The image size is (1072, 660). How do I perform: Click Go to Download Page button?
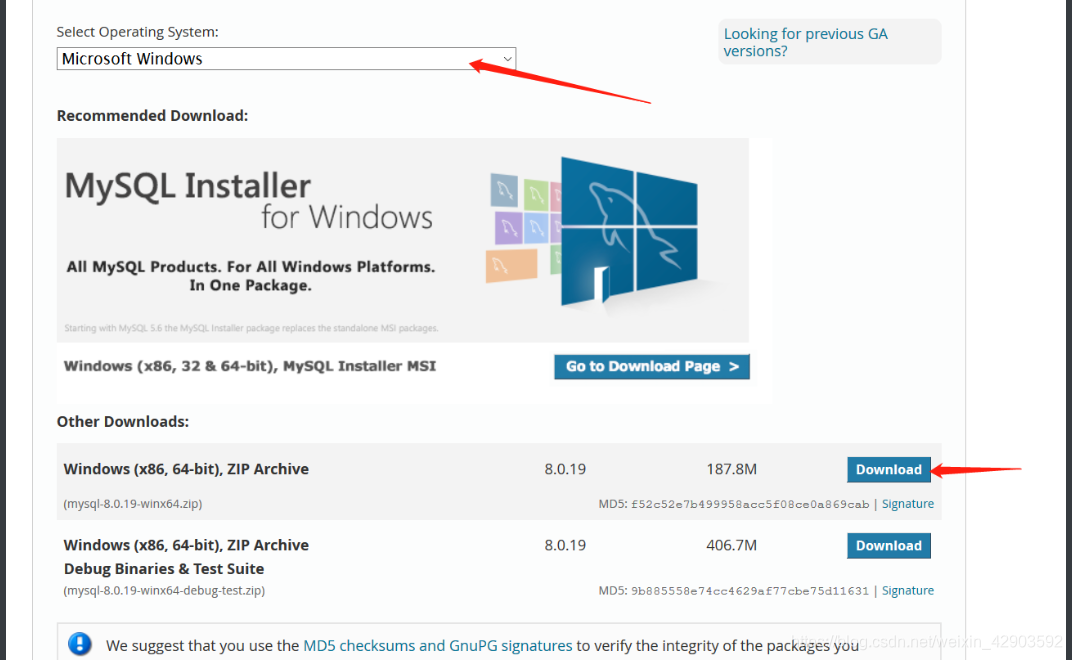click(652, 367)
